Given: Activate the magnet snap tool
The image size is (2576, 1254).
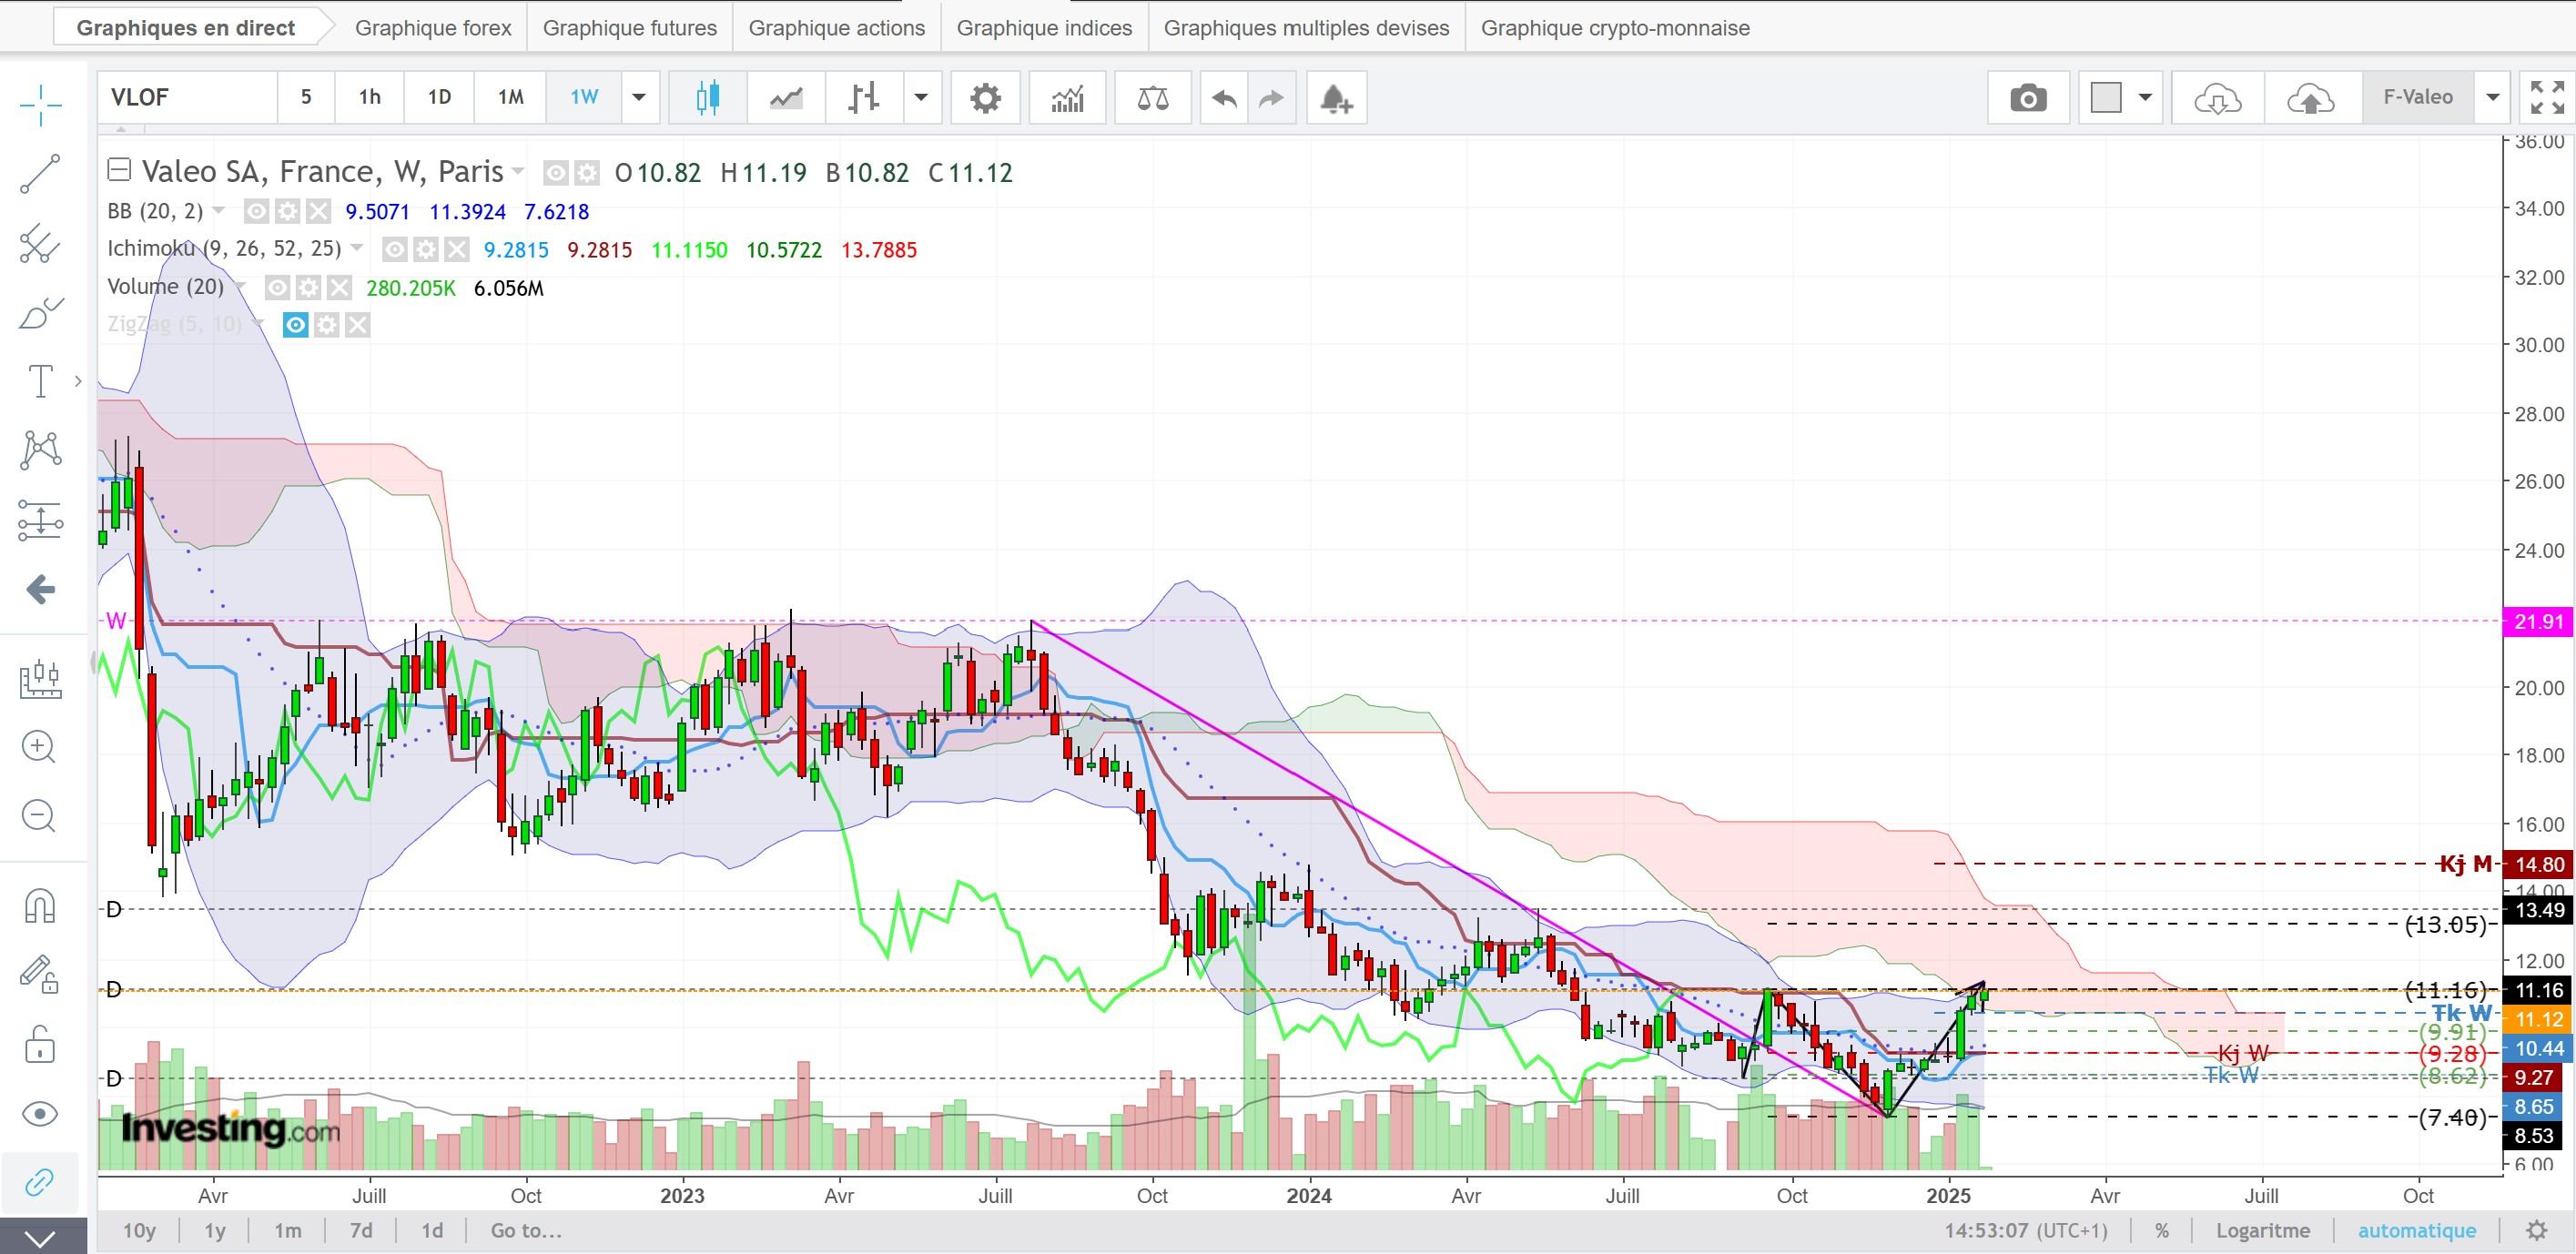Looking at the screenshot, I should tap(40, 906).
